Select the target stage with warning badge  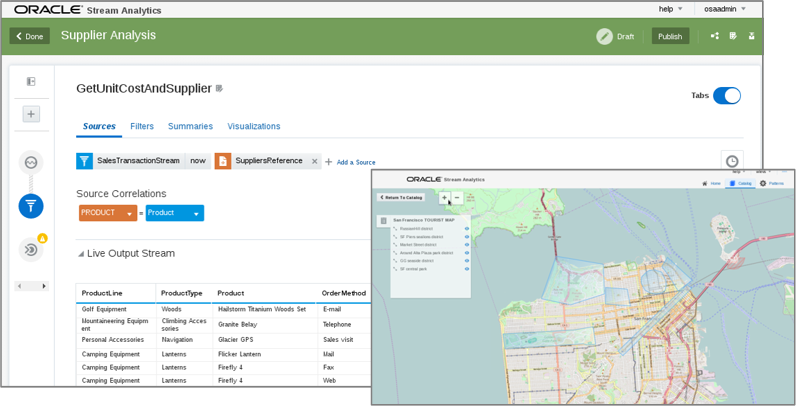pyautogui.click(x=31, y=250)
